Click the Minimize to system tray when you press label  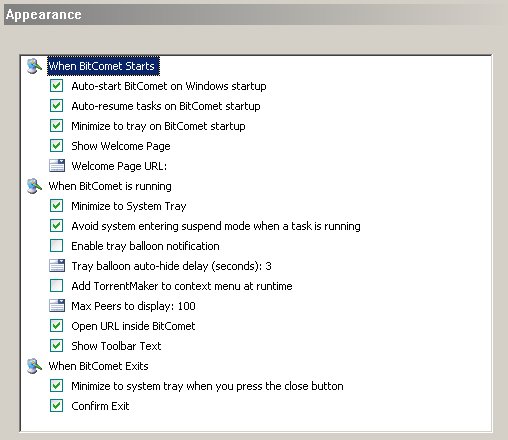[x=207, y=386]
